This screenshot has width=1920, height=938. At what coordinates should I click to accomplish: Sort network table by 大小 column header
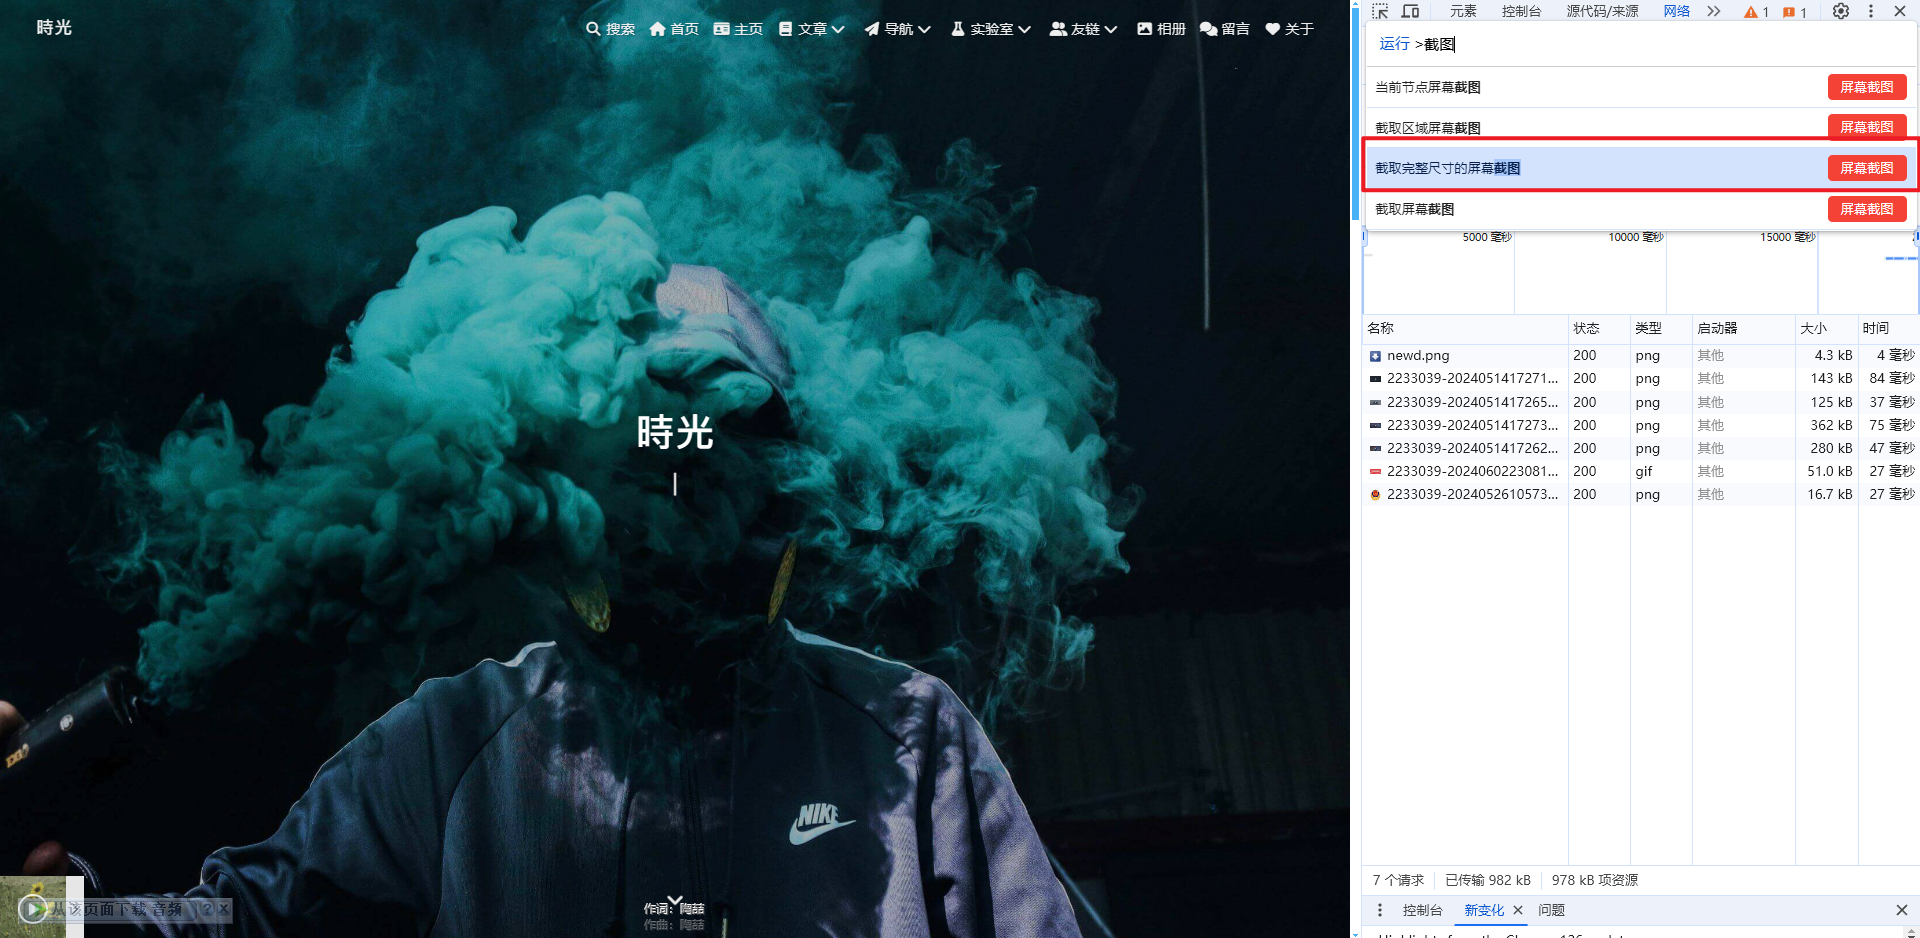[x=1826, y=328]
